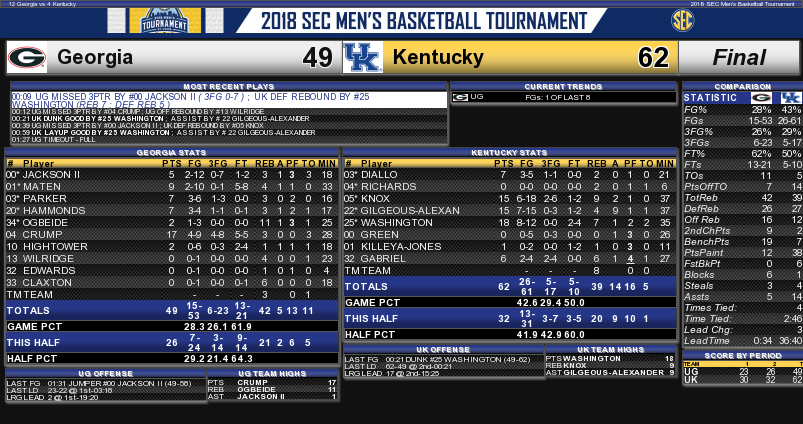The image size is (803, 424).
Task: Click the UK Team Highs panel header
Action: 610,349
